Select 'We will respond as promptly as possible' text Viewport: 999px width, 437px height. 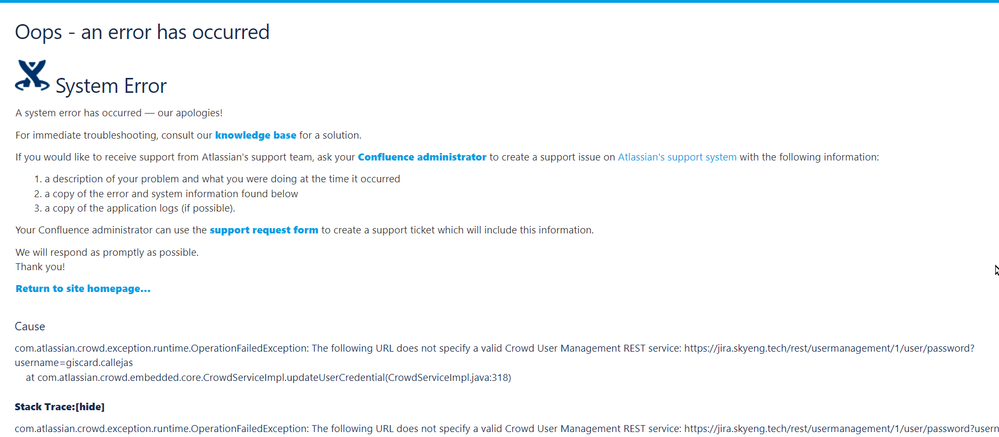point(107,252)
